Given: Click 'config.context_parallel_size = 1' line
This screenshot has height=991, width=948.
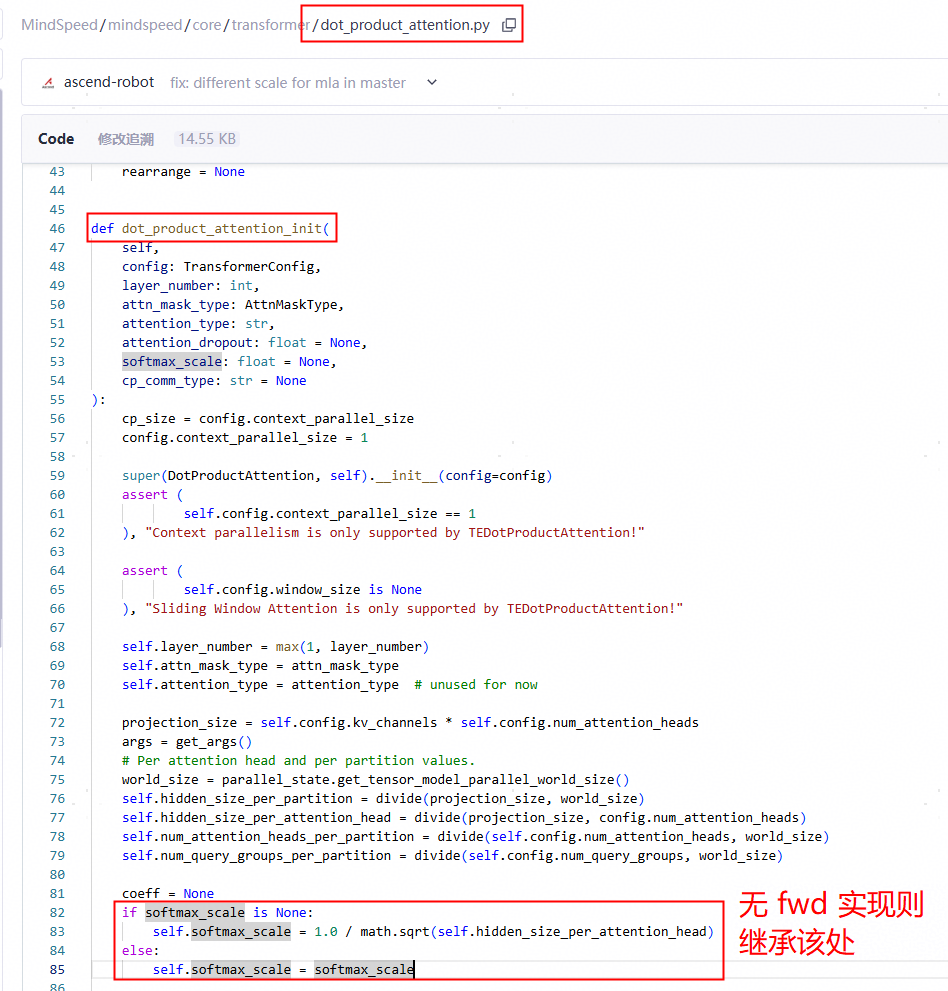Looking at the screenshot, I should 245,437.
